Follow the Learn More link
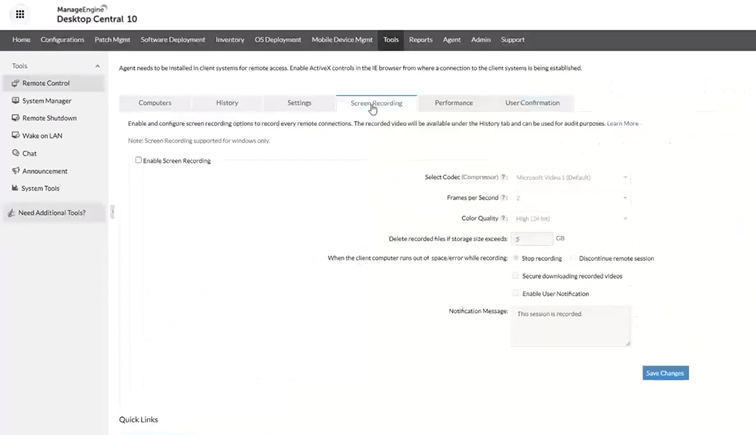 tap(622, 124)
